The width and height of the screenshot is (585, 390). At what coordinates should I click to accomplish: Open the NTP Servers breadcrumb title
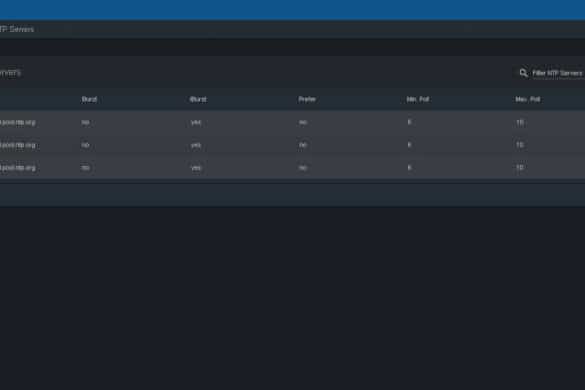click(17, 29)
